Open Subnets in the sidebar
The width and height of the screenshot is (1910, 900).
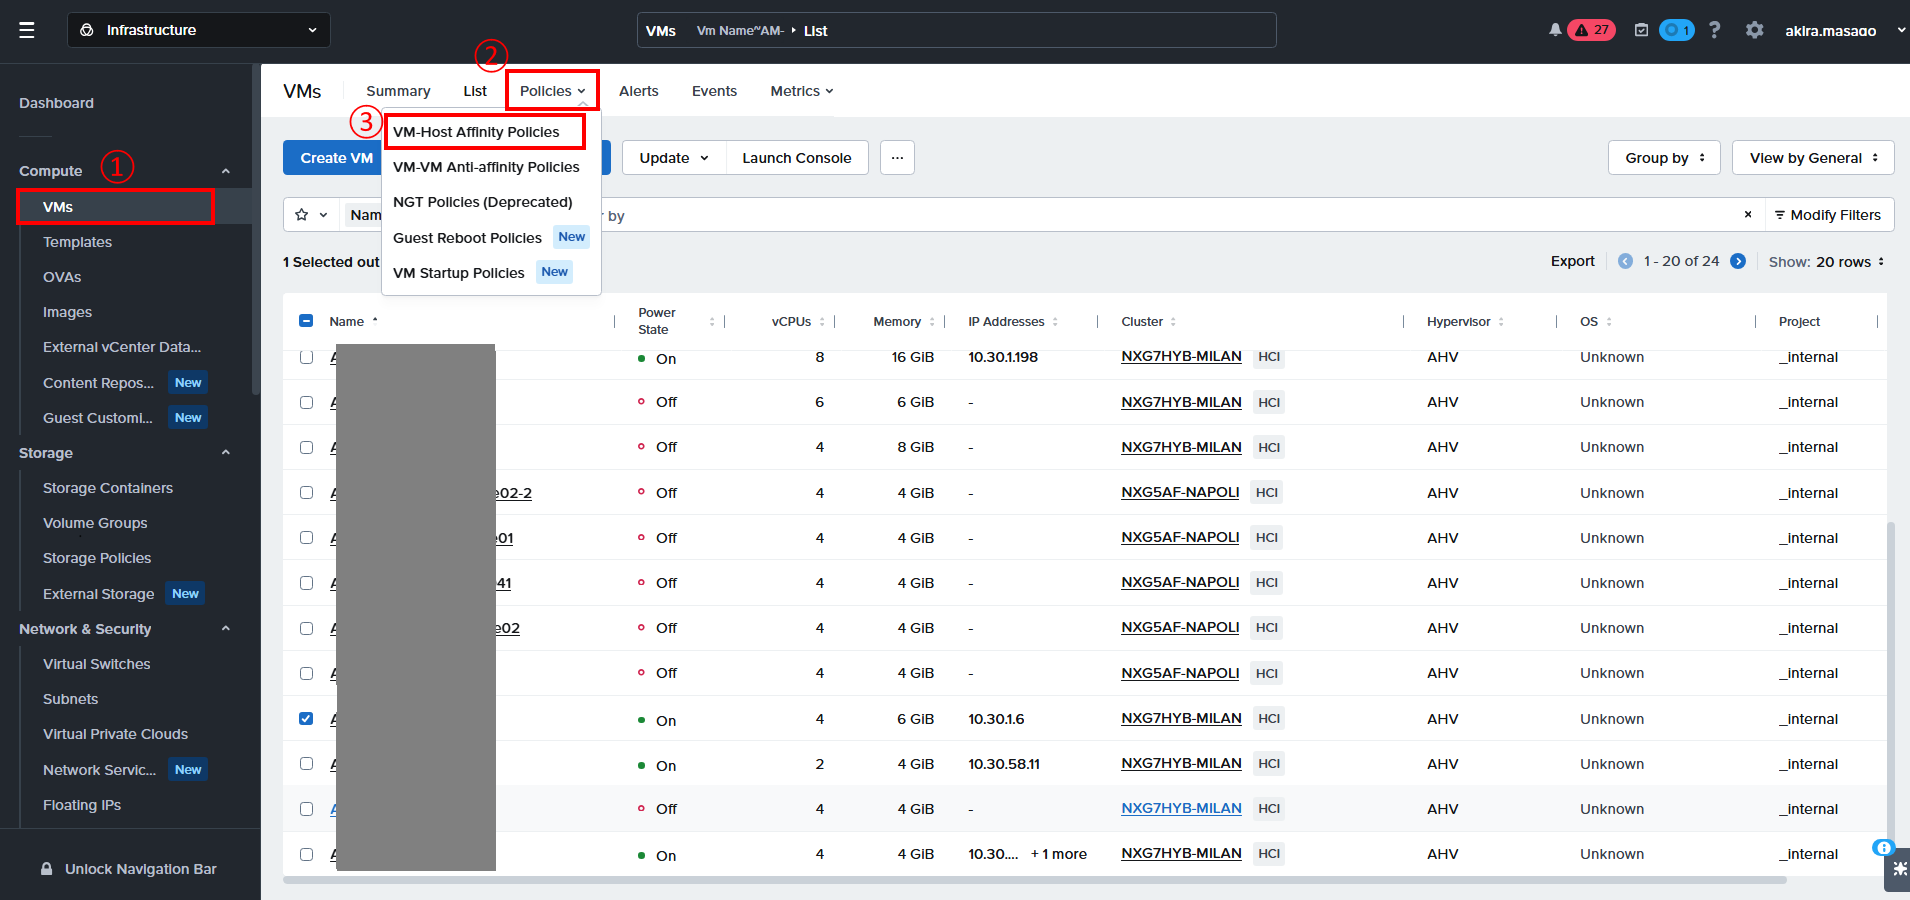point(70,699)
